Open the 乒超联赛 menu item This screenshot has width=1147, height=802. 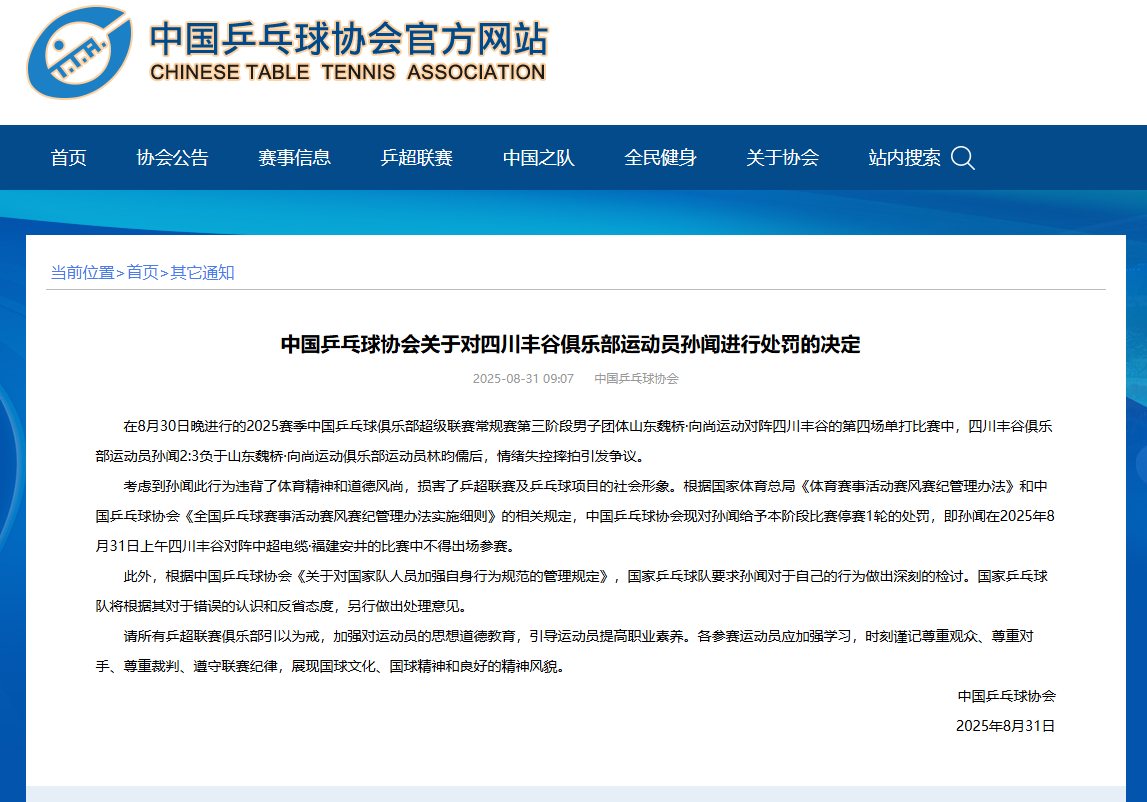point(417,158)
